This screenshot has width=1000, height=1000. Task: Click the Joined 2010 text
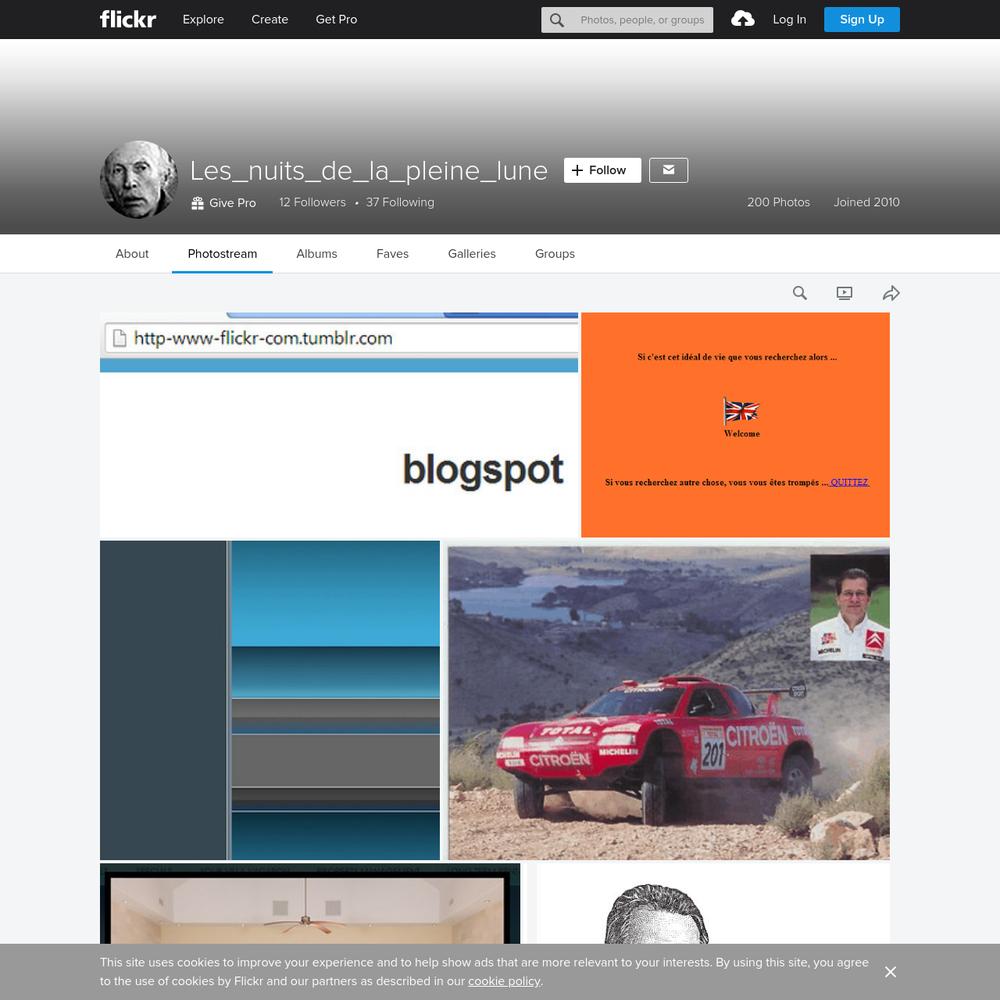coord(866,202)
